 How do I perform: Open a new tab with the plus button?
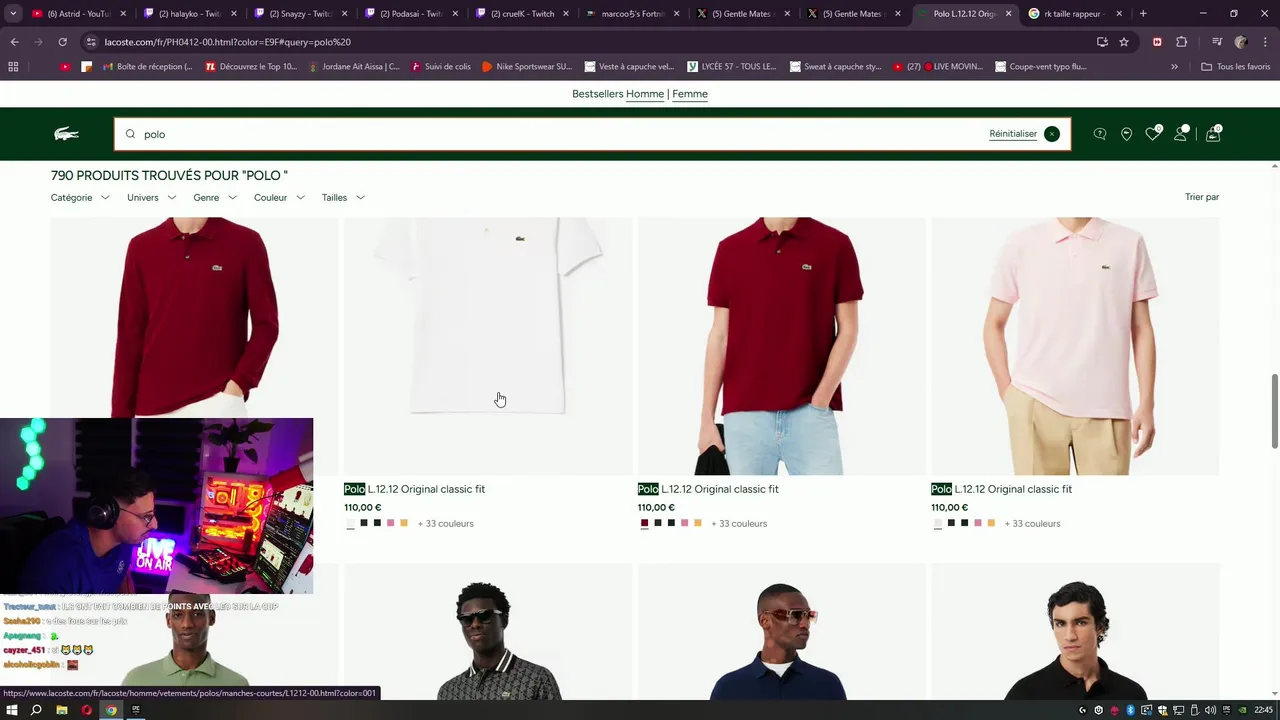1143,14
